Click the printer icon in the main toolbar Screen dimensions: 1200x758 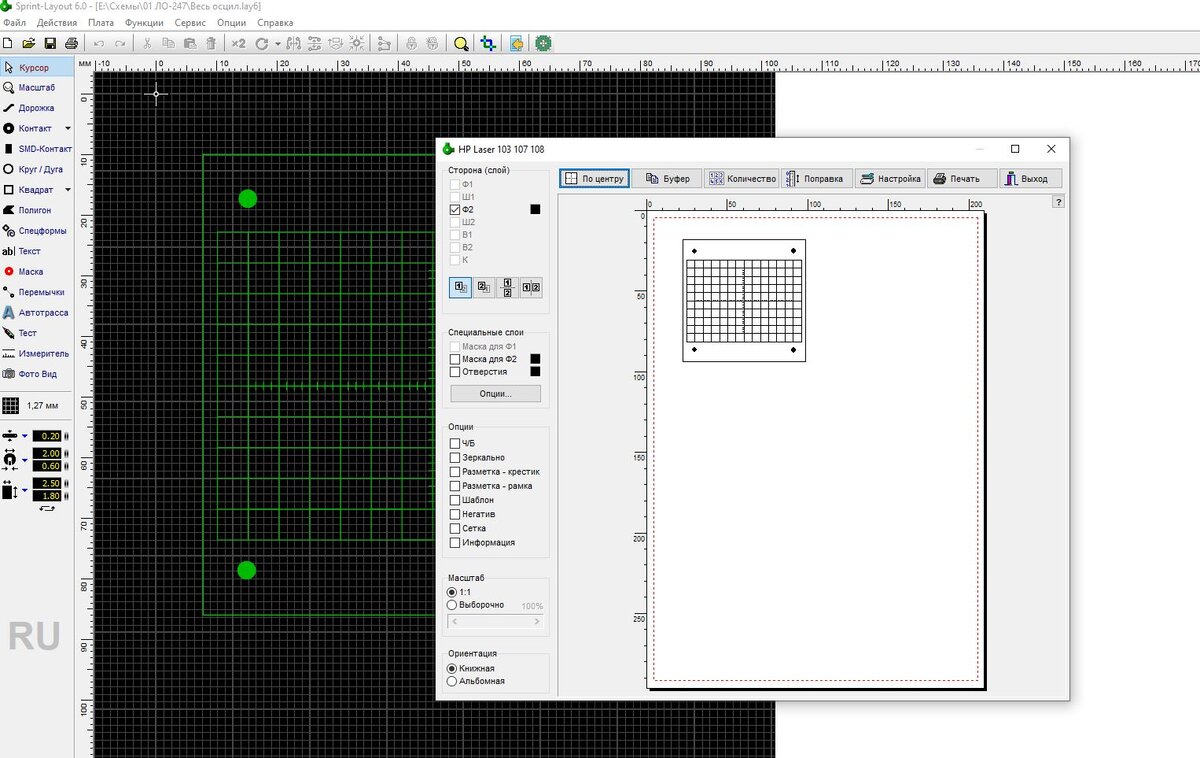tap(71, 43)
